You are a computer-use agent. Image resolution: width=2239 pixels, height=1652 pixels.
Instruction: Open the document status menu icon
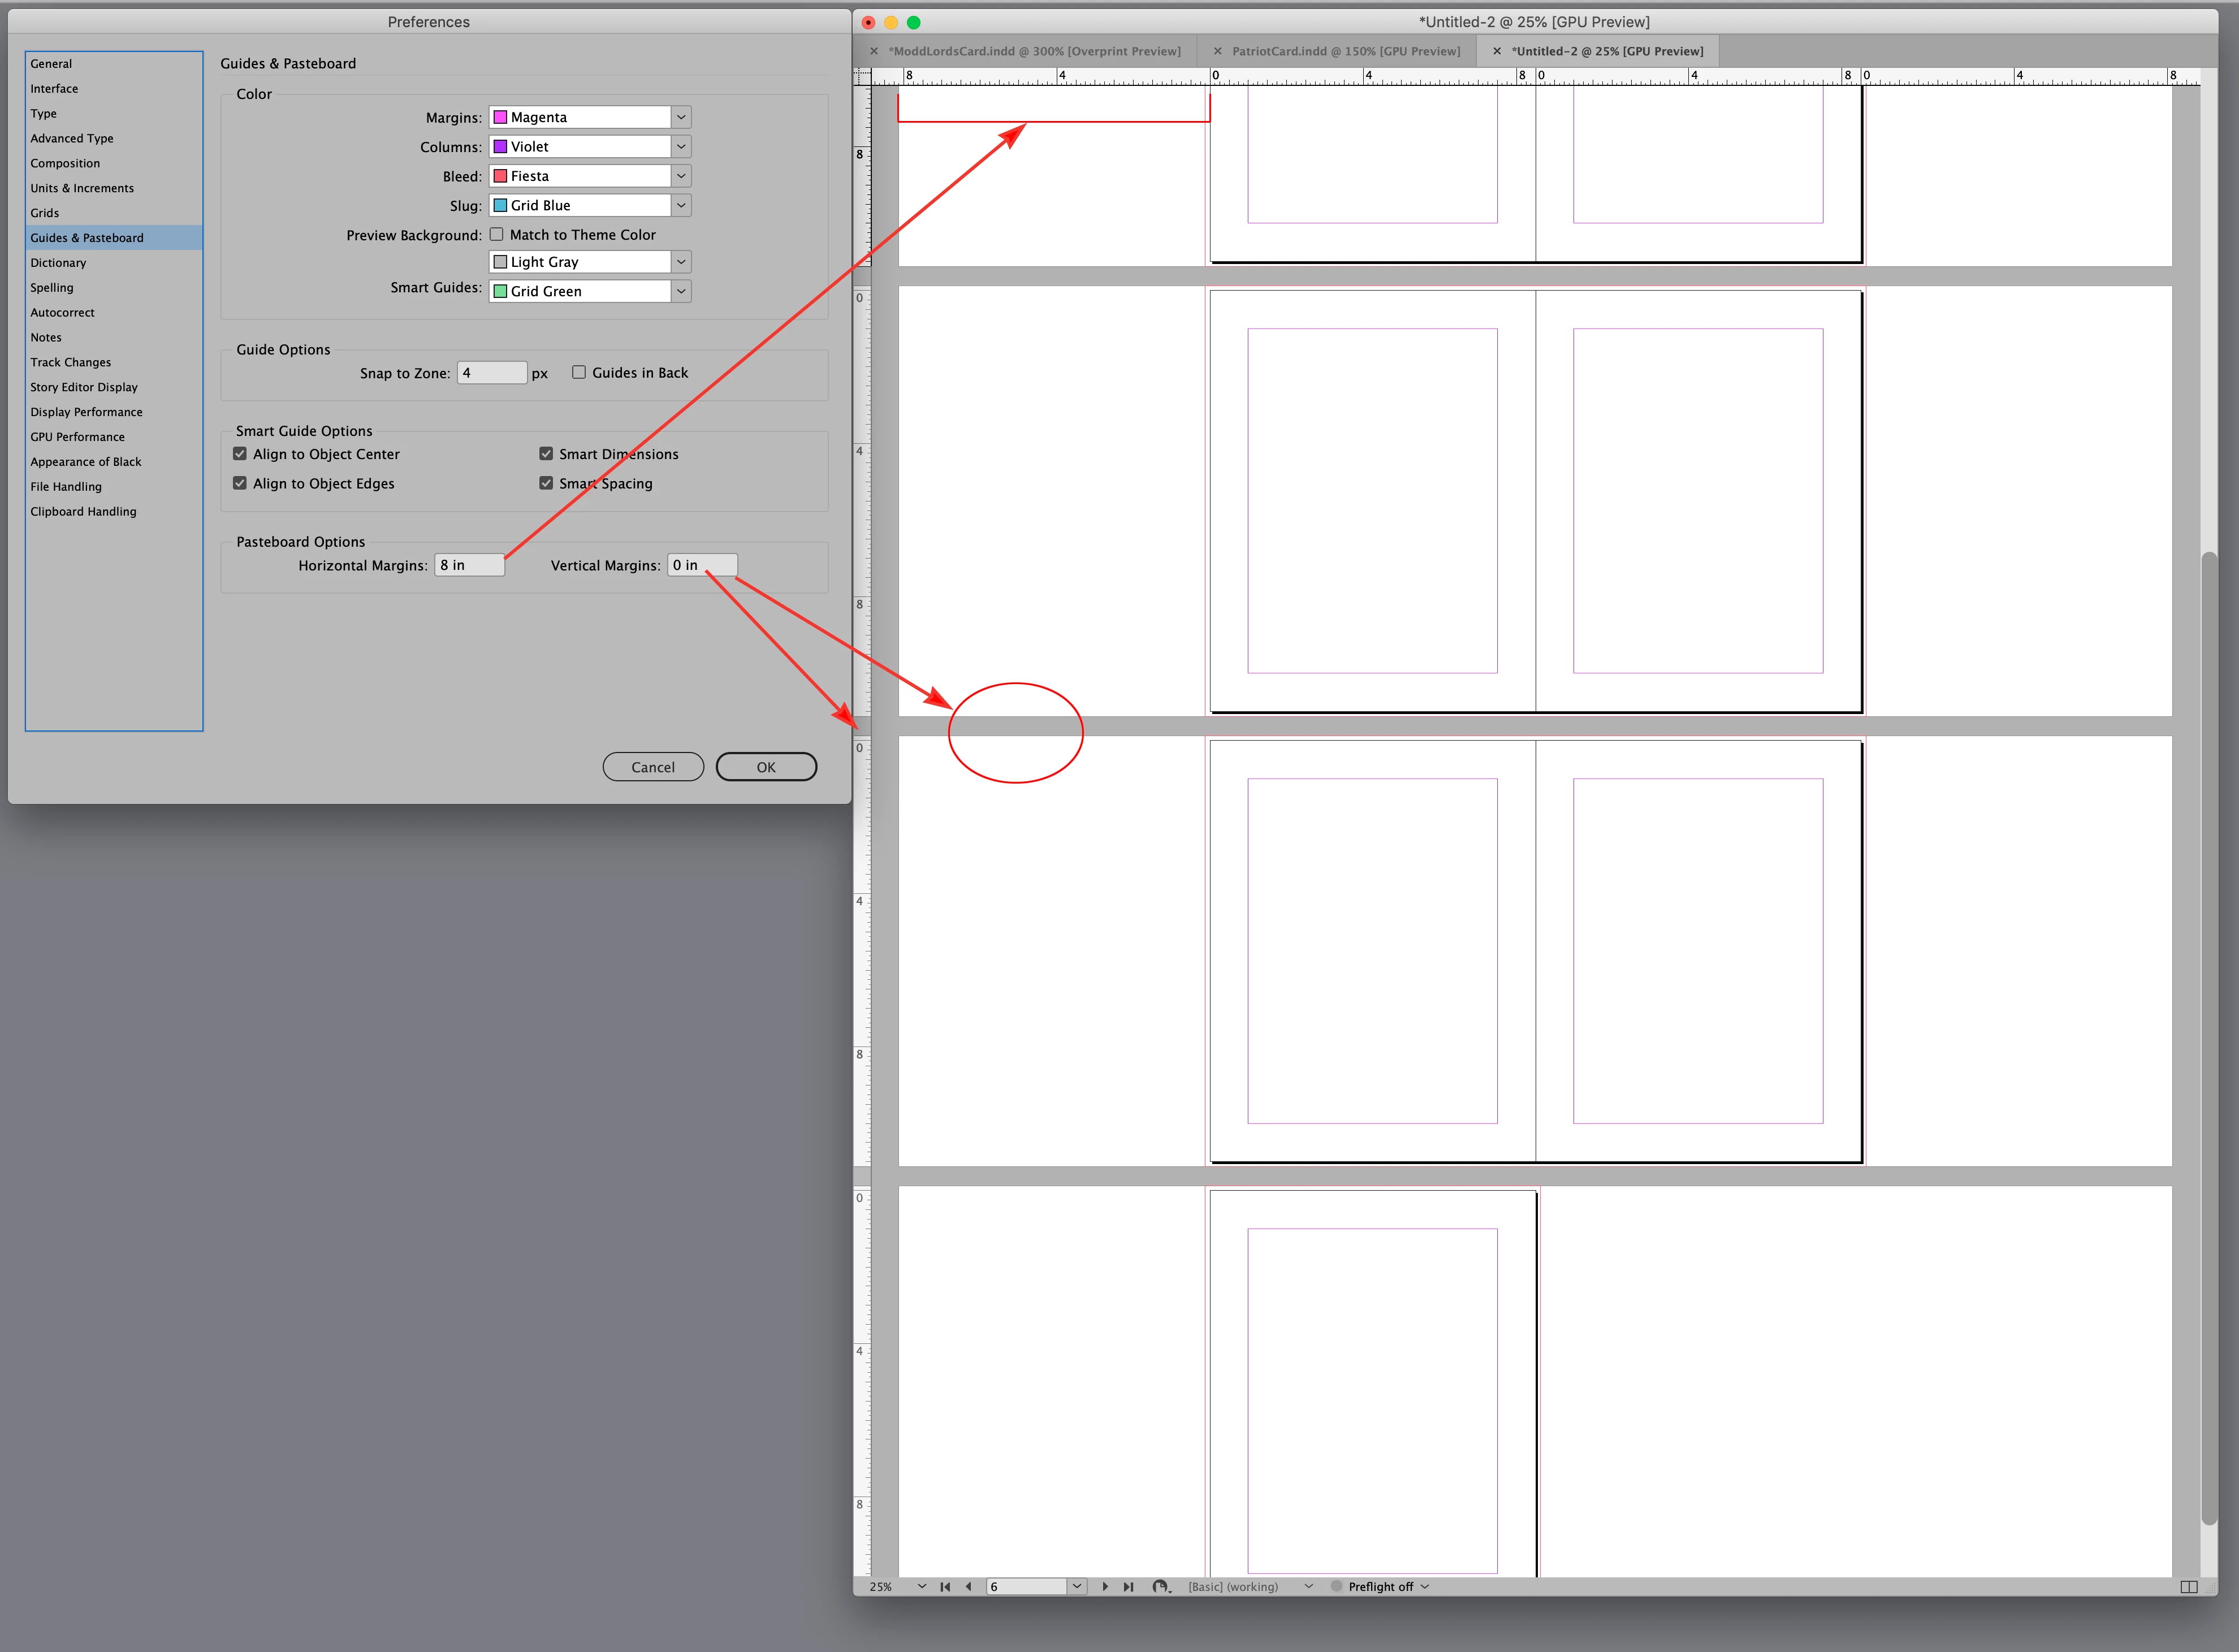pyautogui.click(x=1160, y=1586)
